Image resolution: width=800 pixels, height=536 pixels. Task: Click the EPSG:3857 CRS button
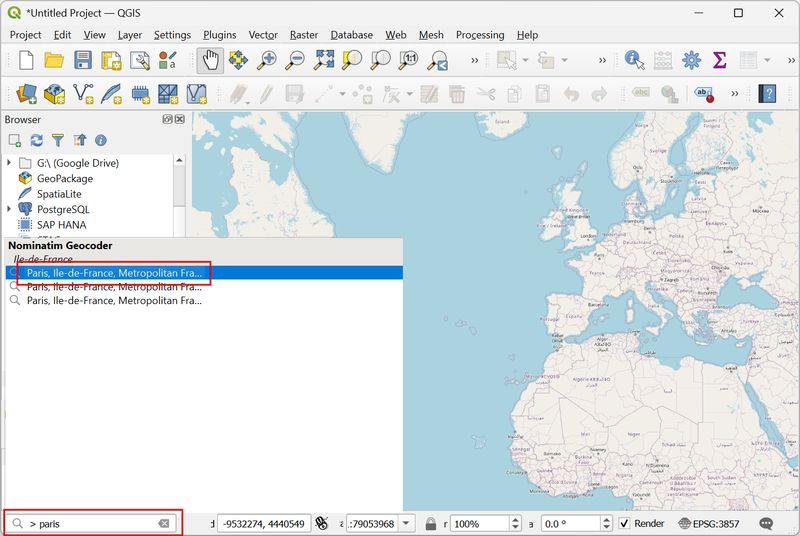[710, 523]
